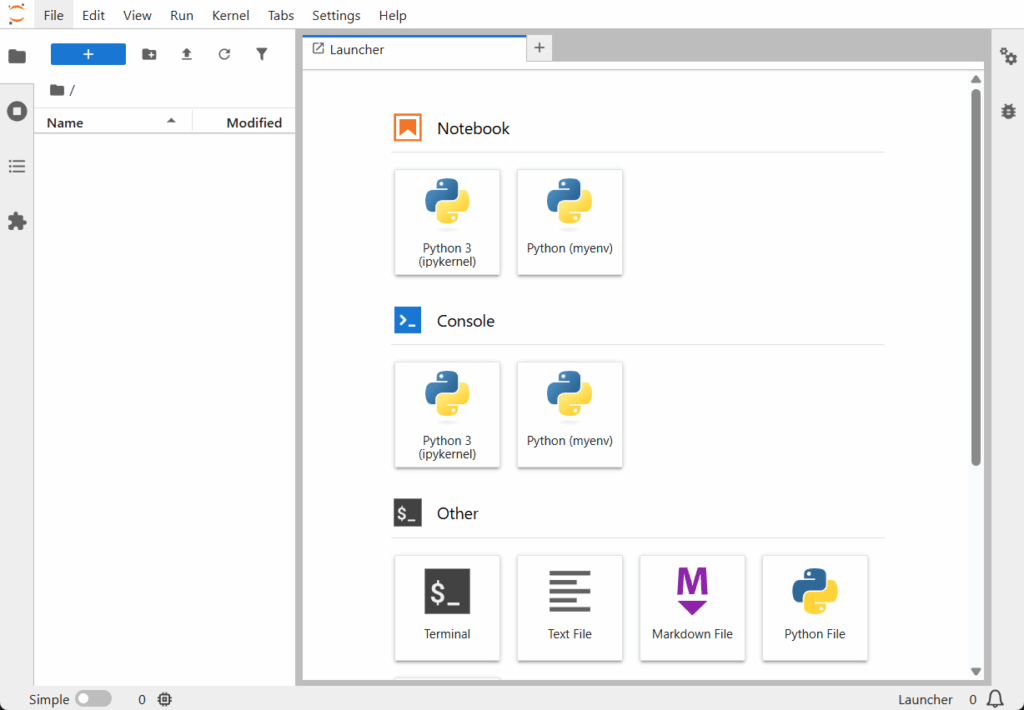Refresh the file browser list
The height and width of the screenshot is (710, 1024).
[224, 54]
